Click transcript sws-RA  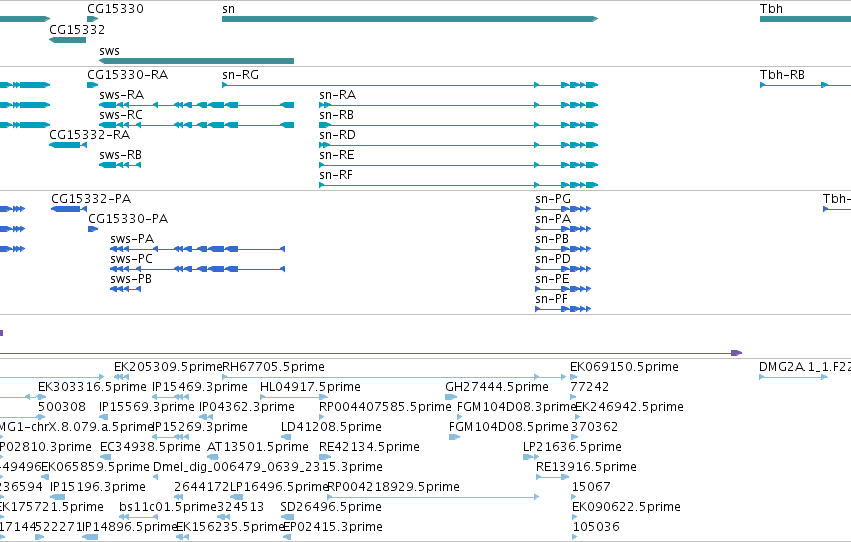pos(196,105)
